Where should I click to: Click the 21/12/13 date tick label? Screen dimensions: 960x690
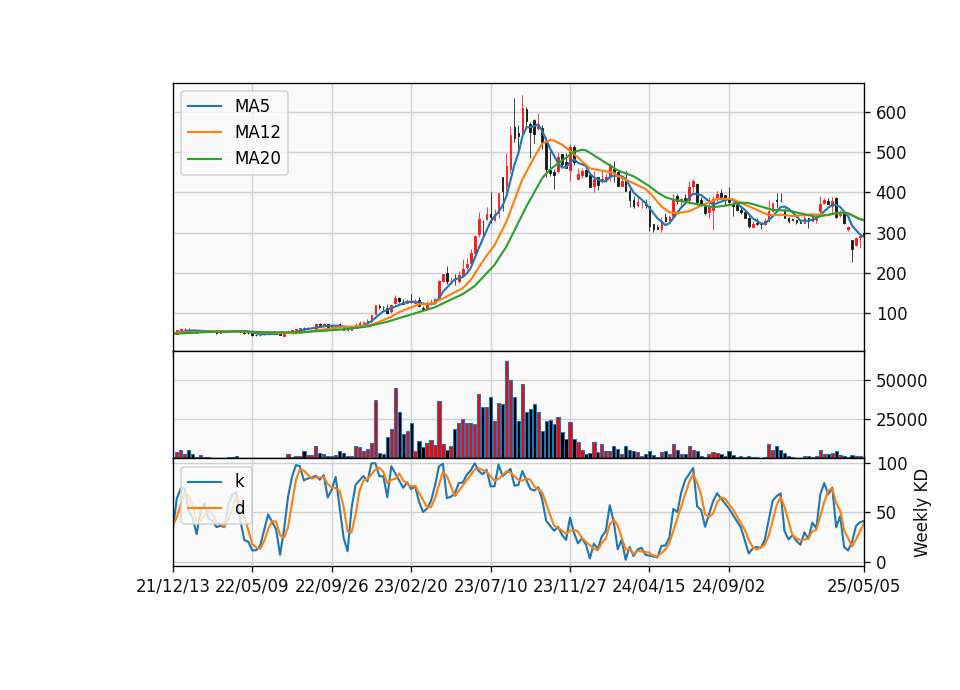tap(173, 586)
